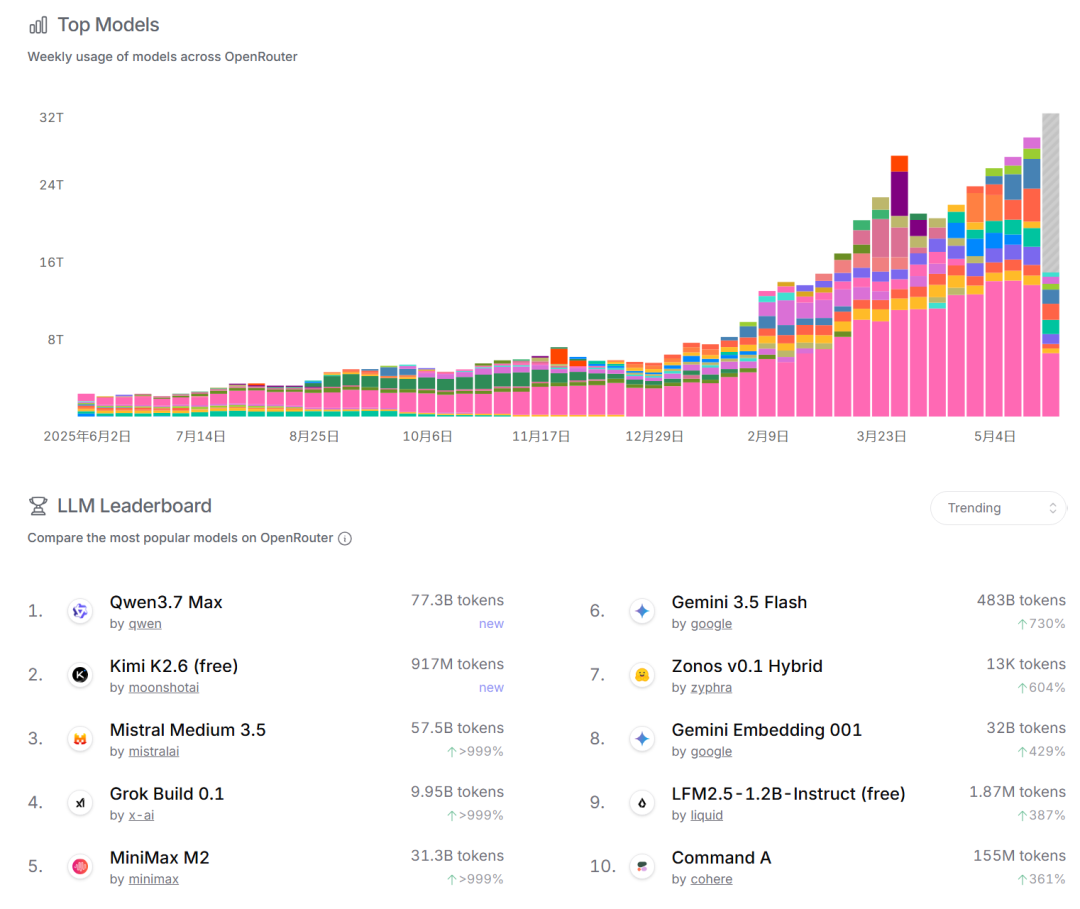Click the 1.87M tokens value for LFM2.5
This screenshot has height=909, width=1080.
(x=1017, y=793)
